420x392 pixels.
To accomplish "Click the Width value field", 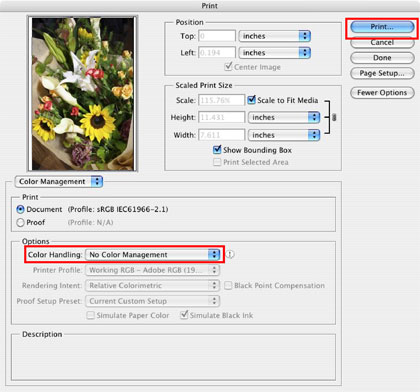I will [x=222, y=135].
